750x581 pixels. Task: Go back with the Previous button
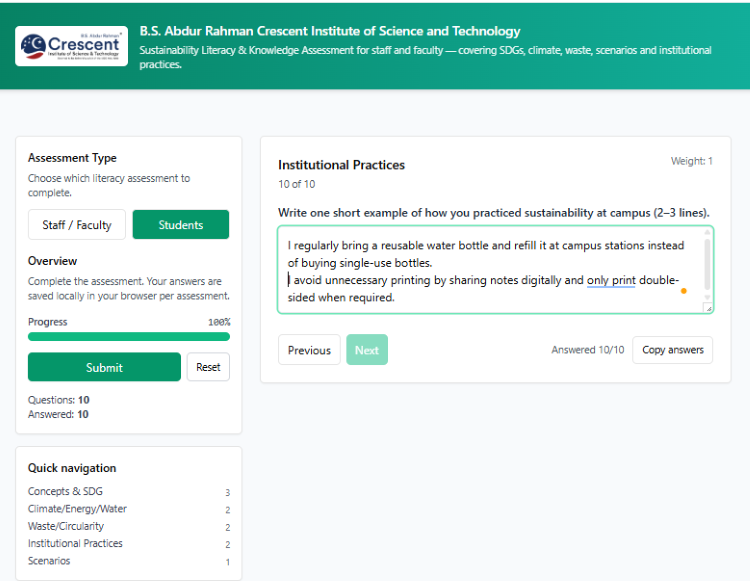click(x=309, y=350)
